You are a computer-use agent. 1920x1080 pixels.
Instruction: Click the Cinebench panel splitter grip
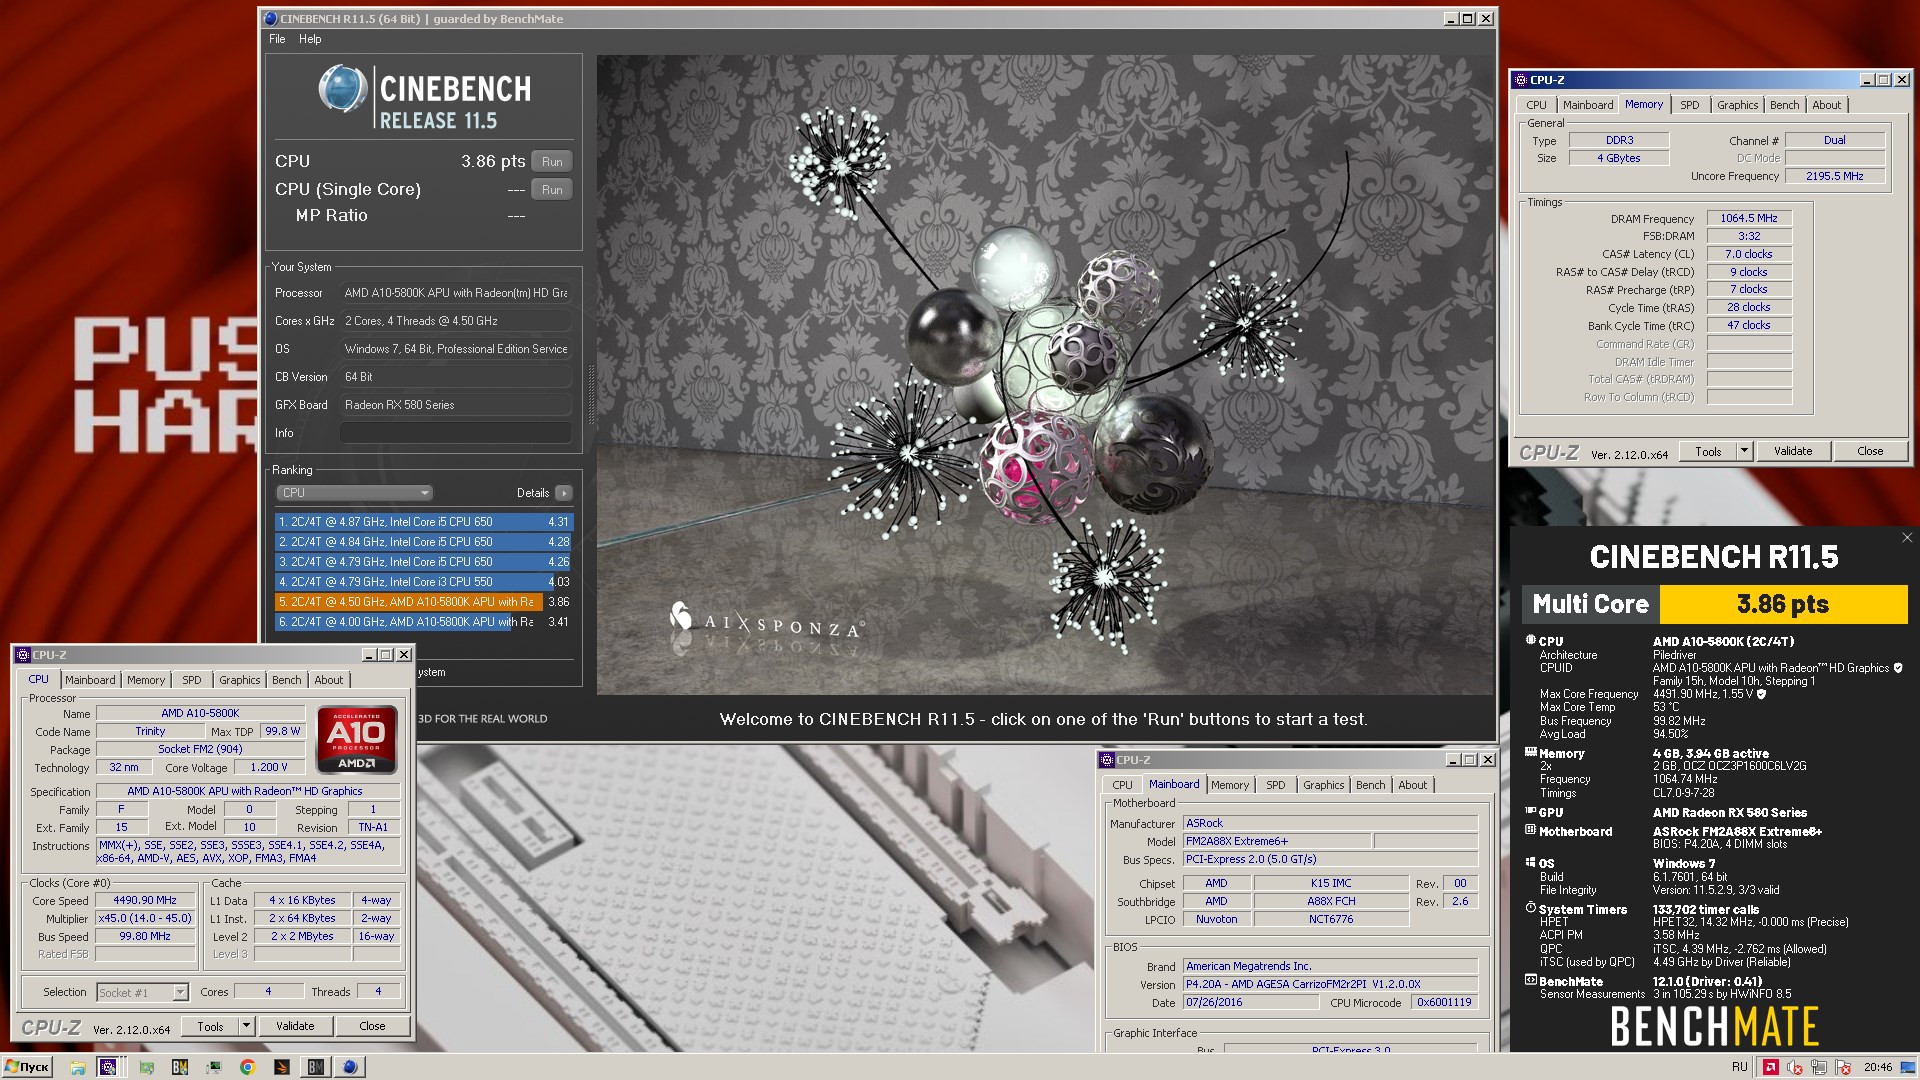pyautogui.click(x=590, y=395)
